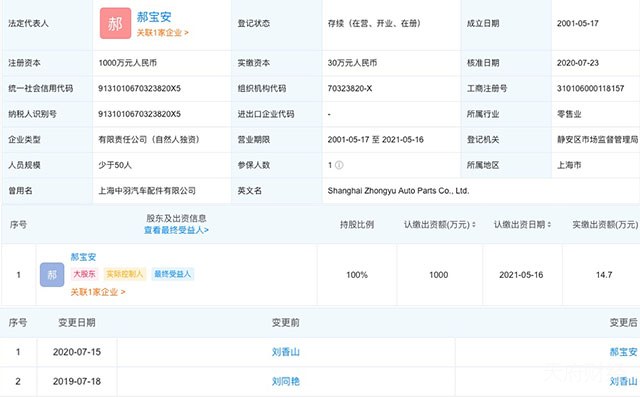Viewport: 640px width, 398px height.
Task: Open 关联1家企业 link under legal representative
Action: point(162,32)
